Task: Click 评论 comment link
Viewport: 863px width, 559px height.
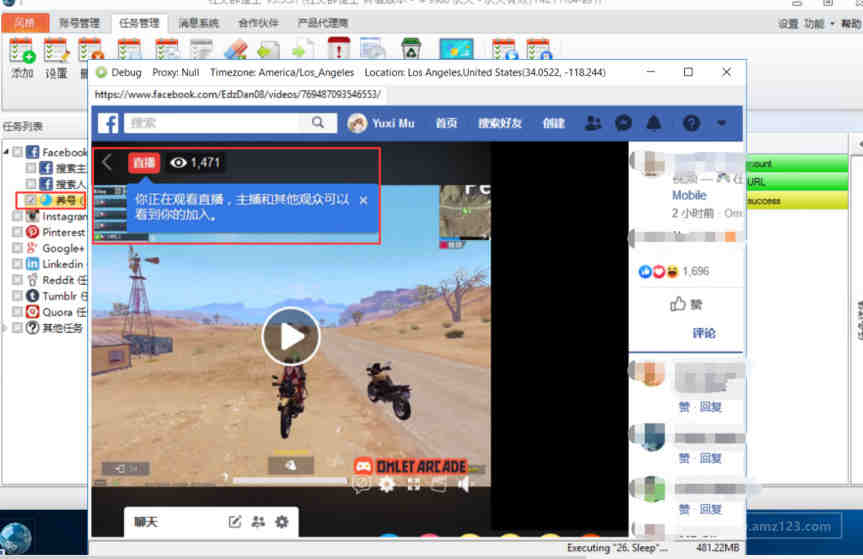Action: pyautogui.click(x=704, y=333)
